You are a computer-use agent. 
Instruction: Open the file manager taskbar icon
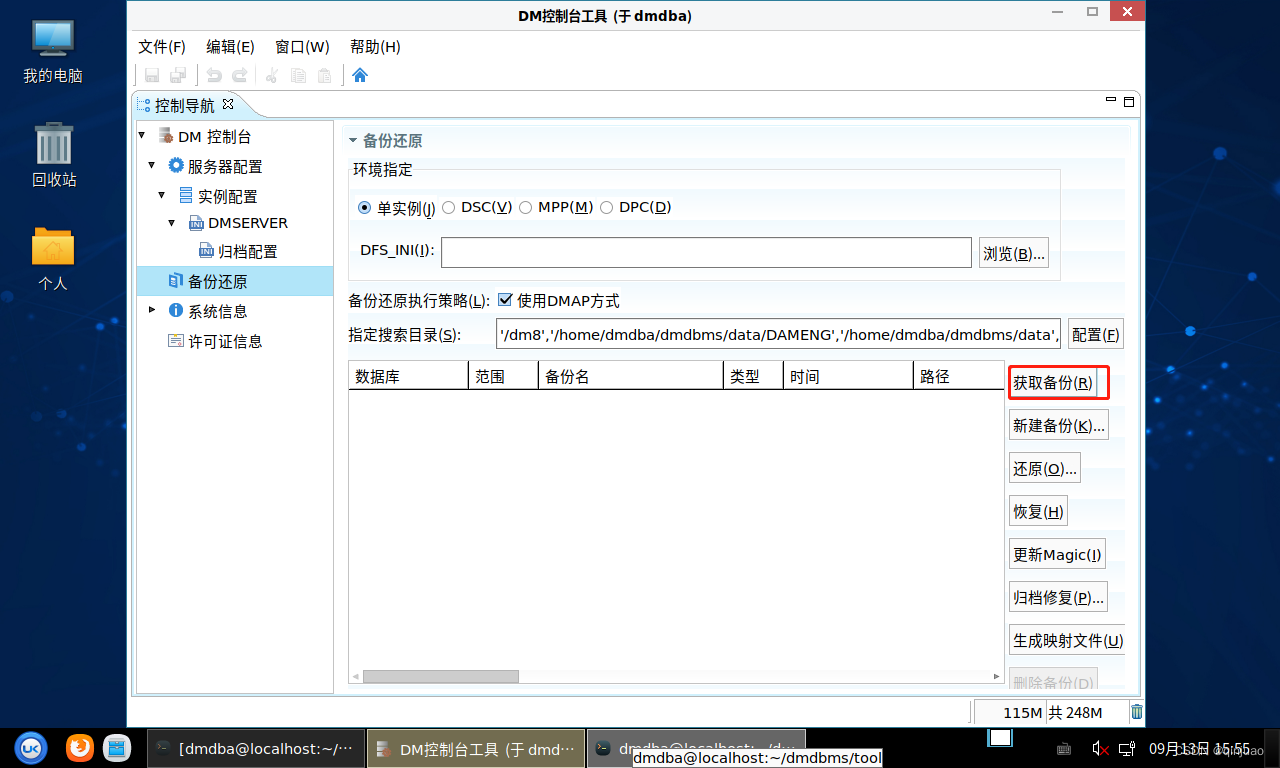(x=118, y=747)
